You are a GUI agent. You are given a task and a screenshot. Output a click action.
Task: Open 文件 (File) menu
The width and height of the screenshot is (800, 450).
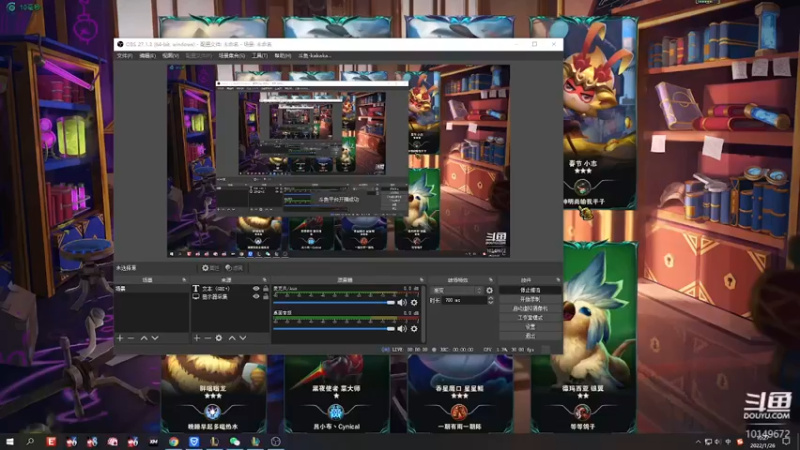(x=124, y=56)
